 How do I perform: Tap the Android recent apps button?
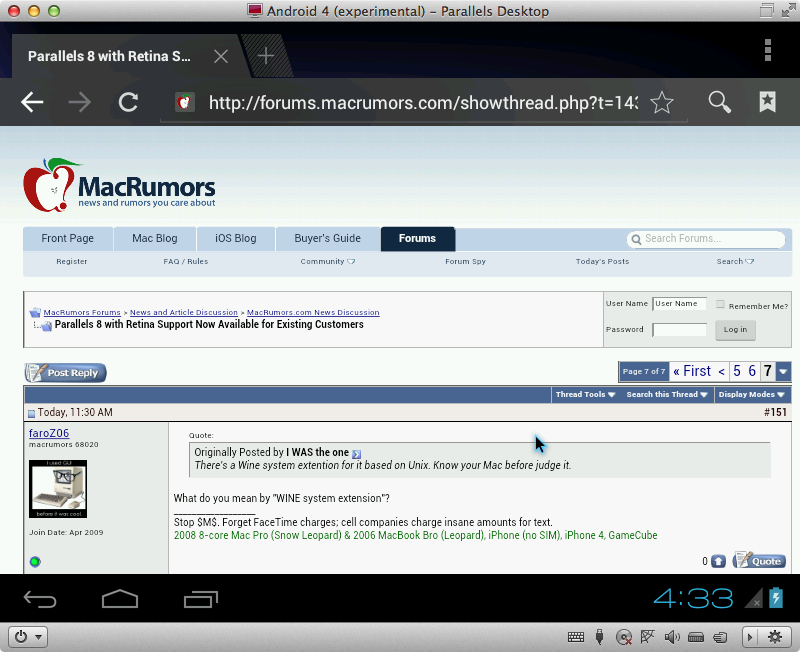201,599
